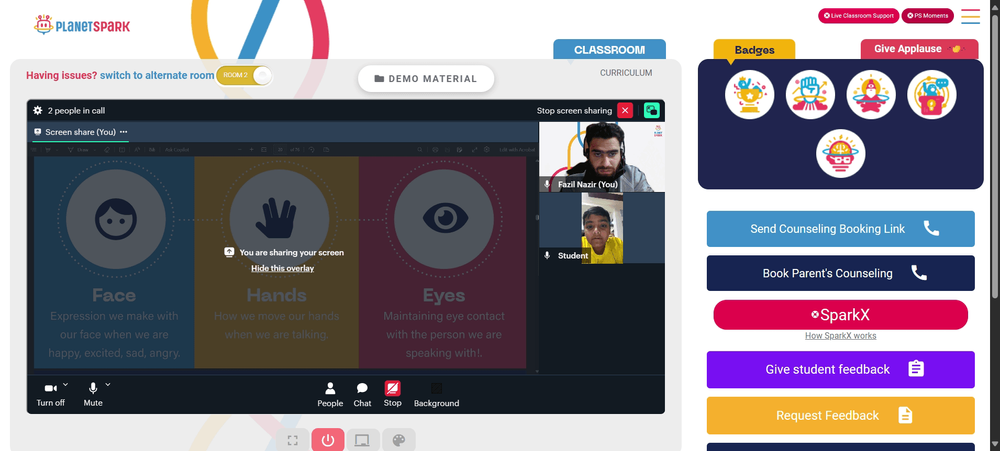Enter fullscreen mode icon below call
Image resolution: width=1000 pixels, height=451 pixels.
(293, 440)
